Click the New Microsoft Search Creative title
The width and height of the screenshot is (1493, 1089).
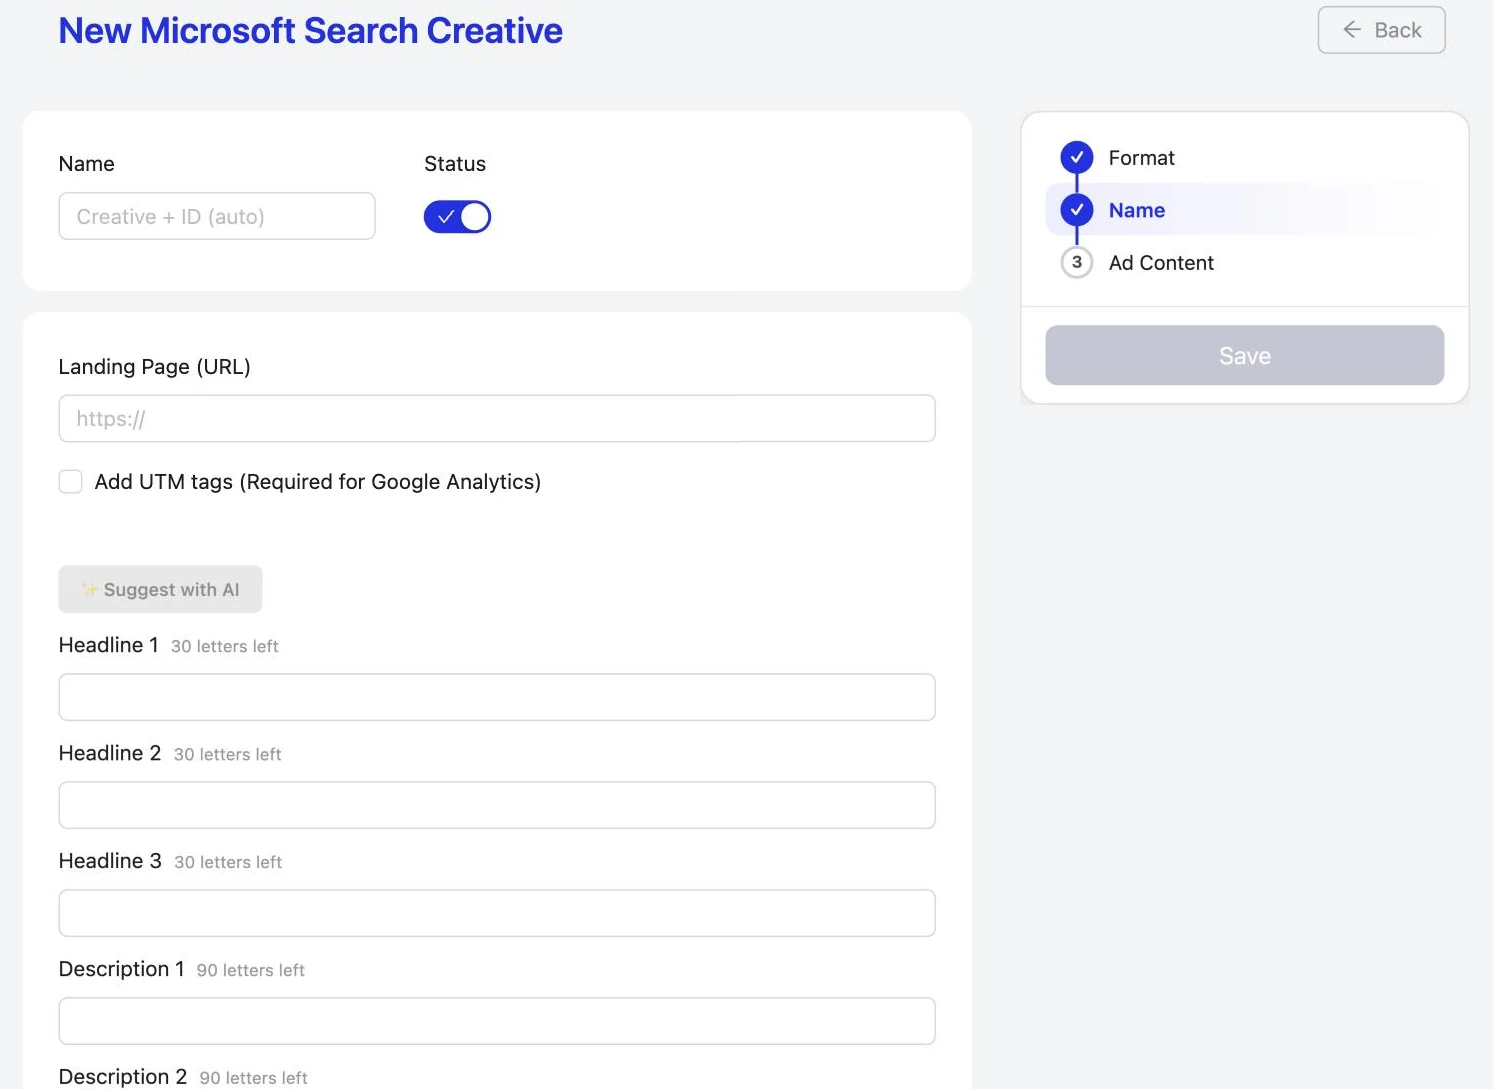click(x=311, y=31)
